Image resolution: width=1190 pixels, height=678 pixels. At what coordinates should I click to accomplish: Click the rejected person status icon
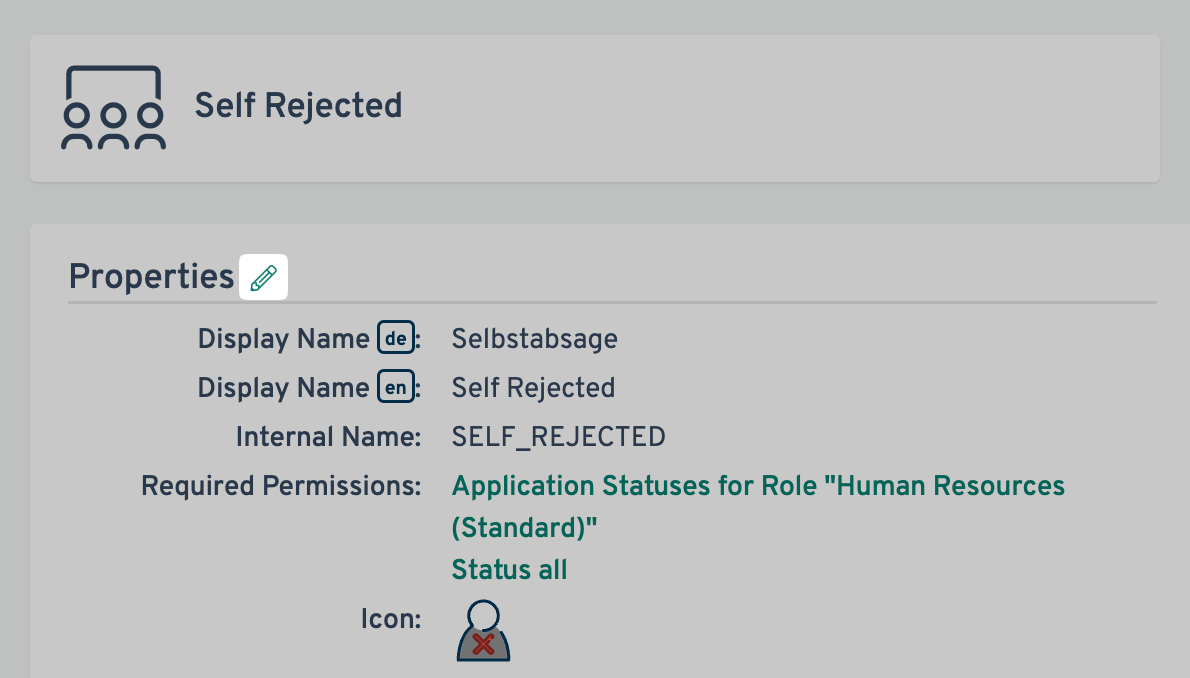coord(483,631)
